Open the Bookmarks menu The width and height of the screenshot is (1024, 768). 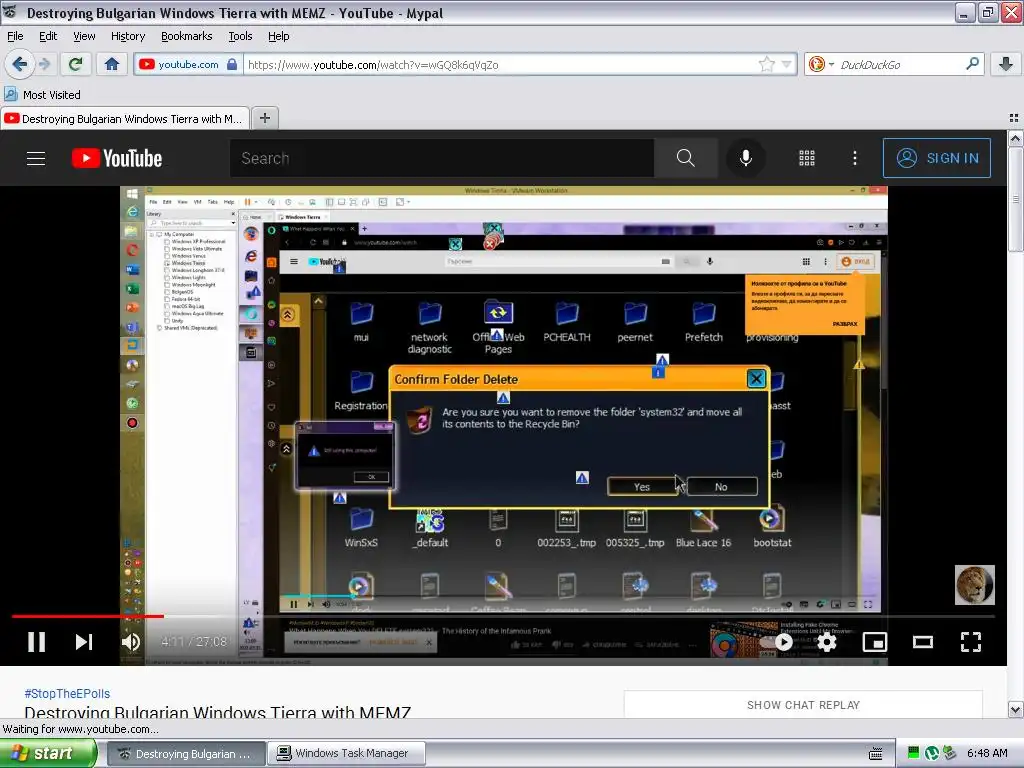click(186, 36)
